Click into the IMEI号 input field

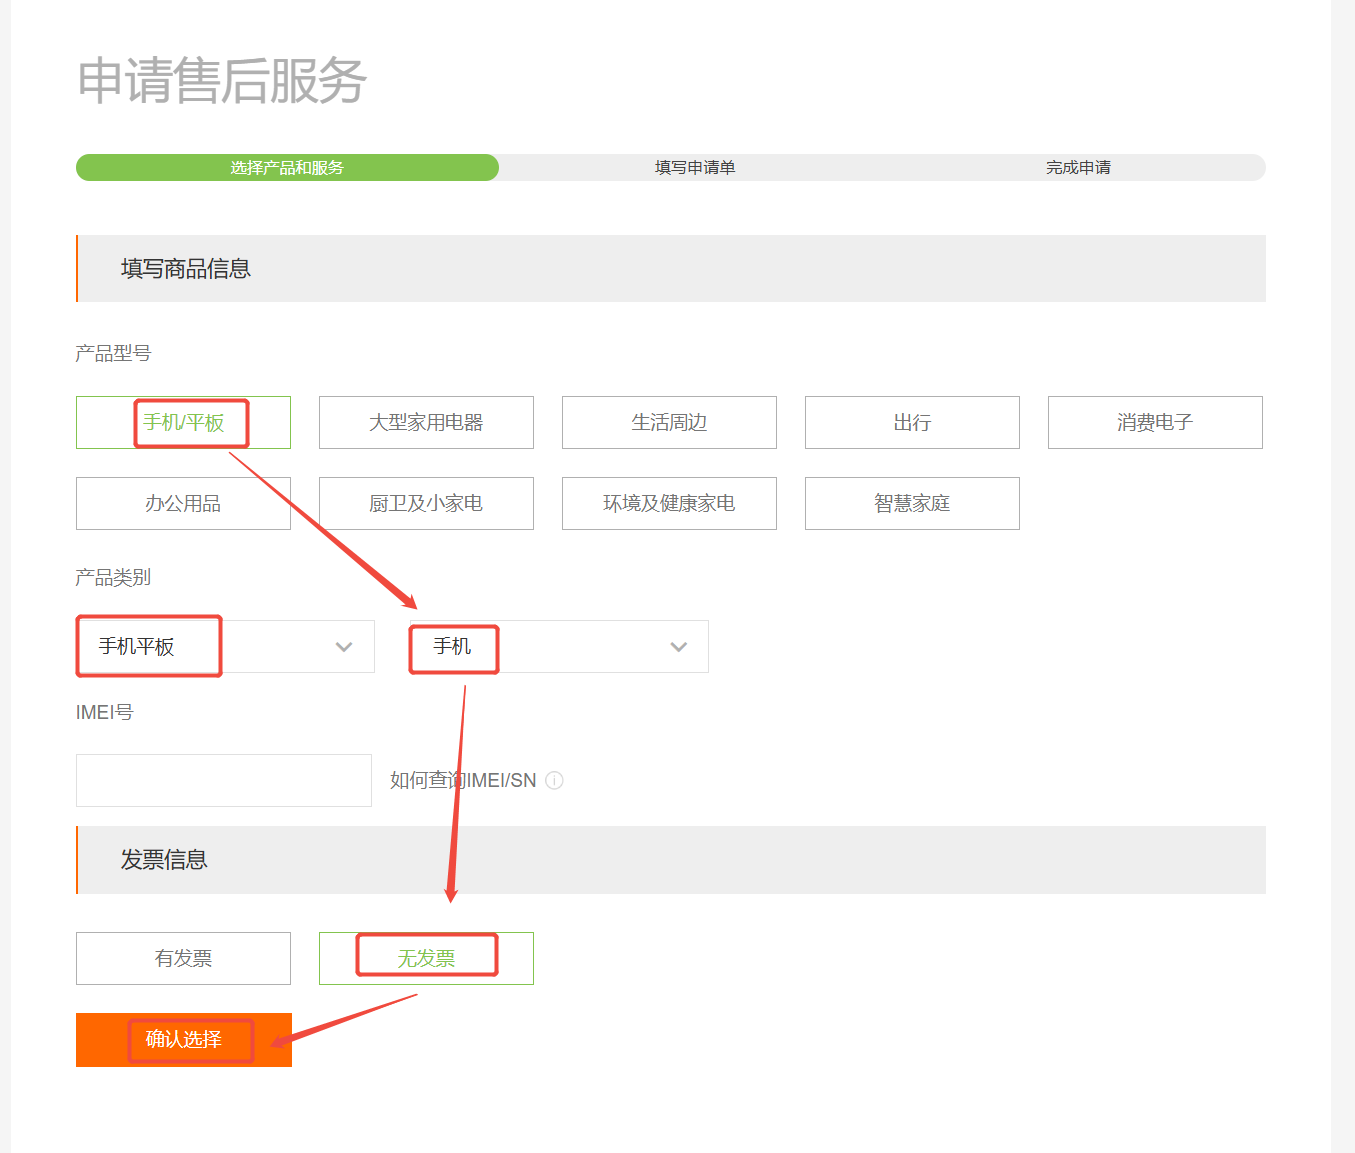tap(224, 781)
